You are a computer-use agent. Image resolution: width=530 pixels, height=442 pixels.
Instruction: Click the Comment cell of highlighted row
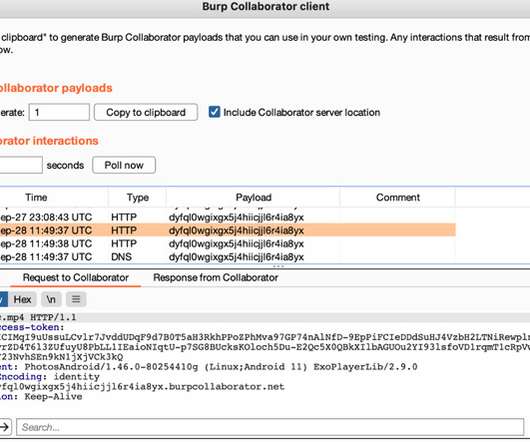pos(398,230)
